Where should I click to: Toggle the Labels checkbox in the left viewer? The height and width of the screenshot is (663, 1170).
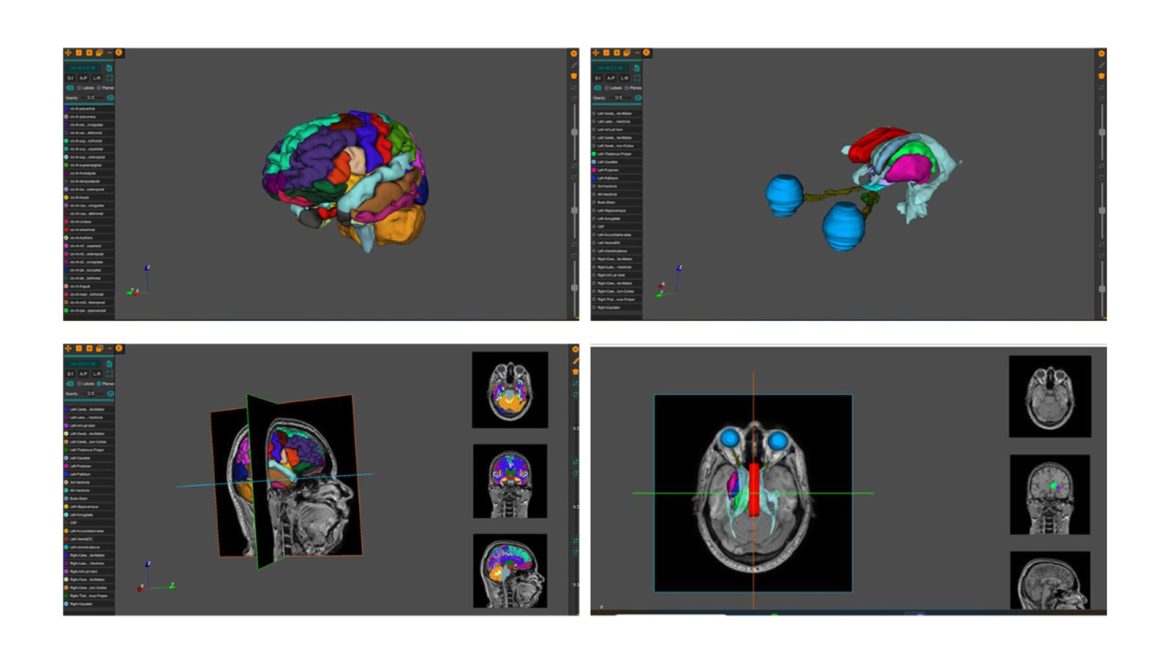[78, 88]
